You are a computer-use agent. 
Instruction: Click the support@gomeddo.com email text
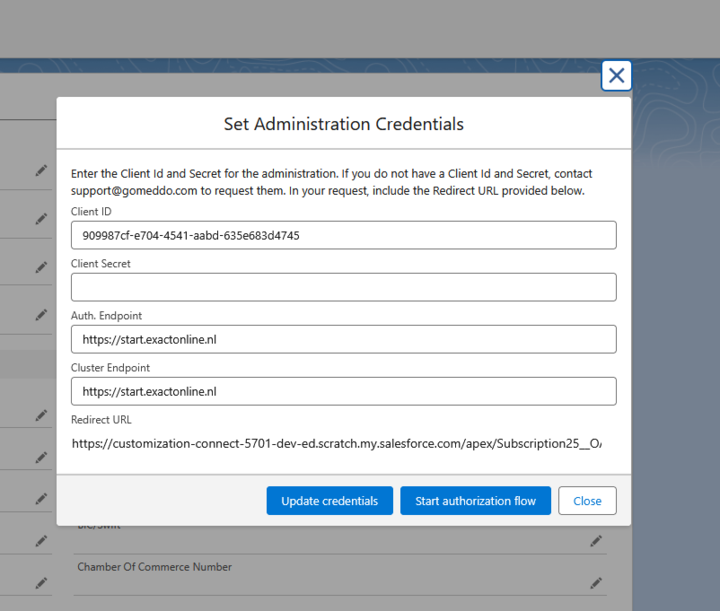(x=133, y=190)
